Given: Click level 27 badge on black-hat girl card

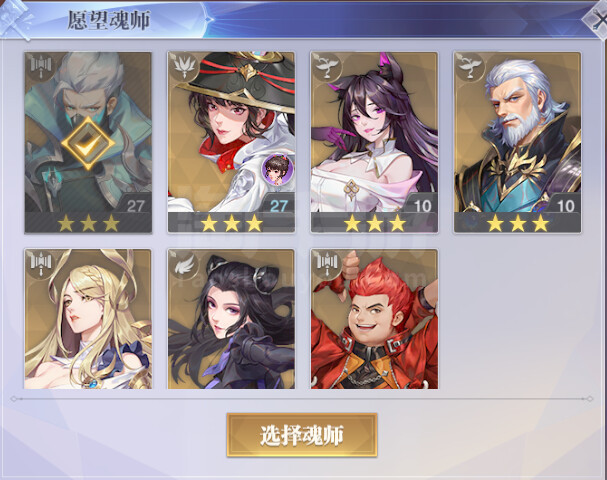Looking at the screenshot, I should point(278,205).
